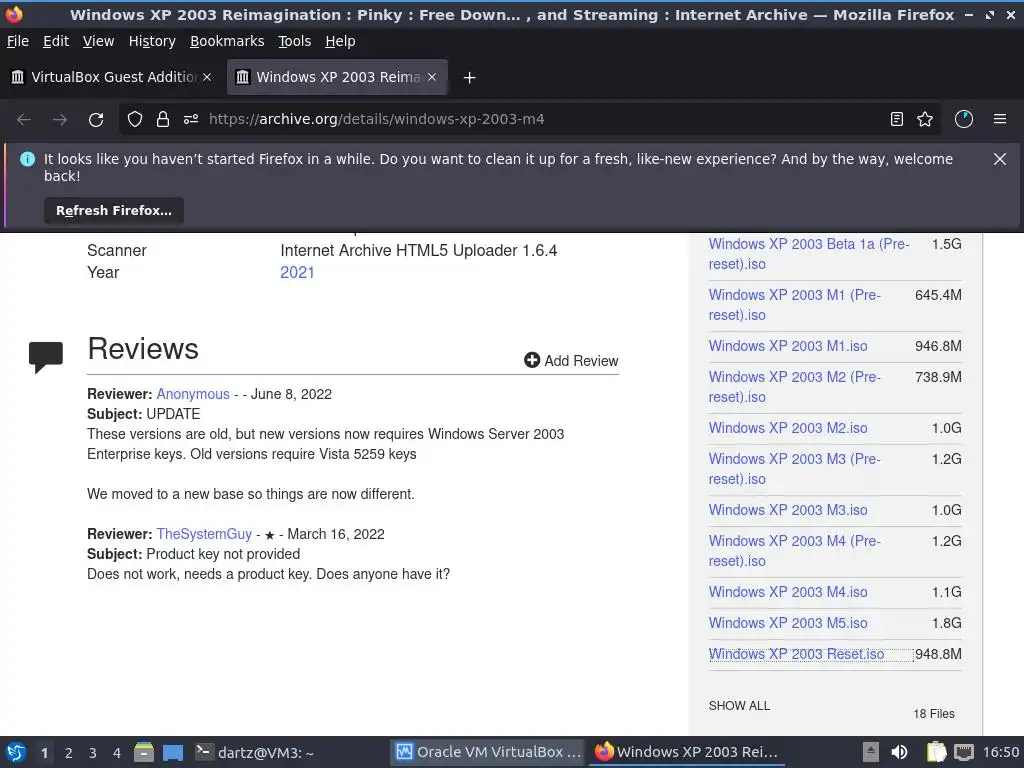Download Windows XP 2003 M2 (Pre-reset).iso
Screen dimensions: 1024x768
pos(794,387)
